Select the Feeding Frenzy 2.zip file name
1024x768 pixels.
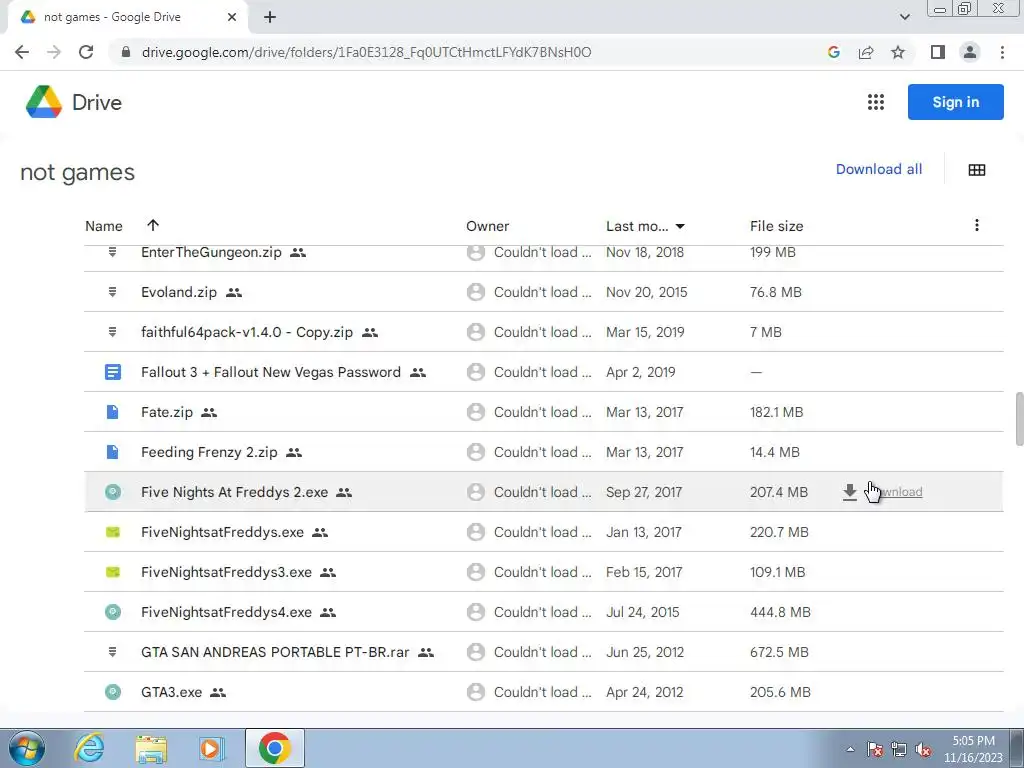(209, 453)
